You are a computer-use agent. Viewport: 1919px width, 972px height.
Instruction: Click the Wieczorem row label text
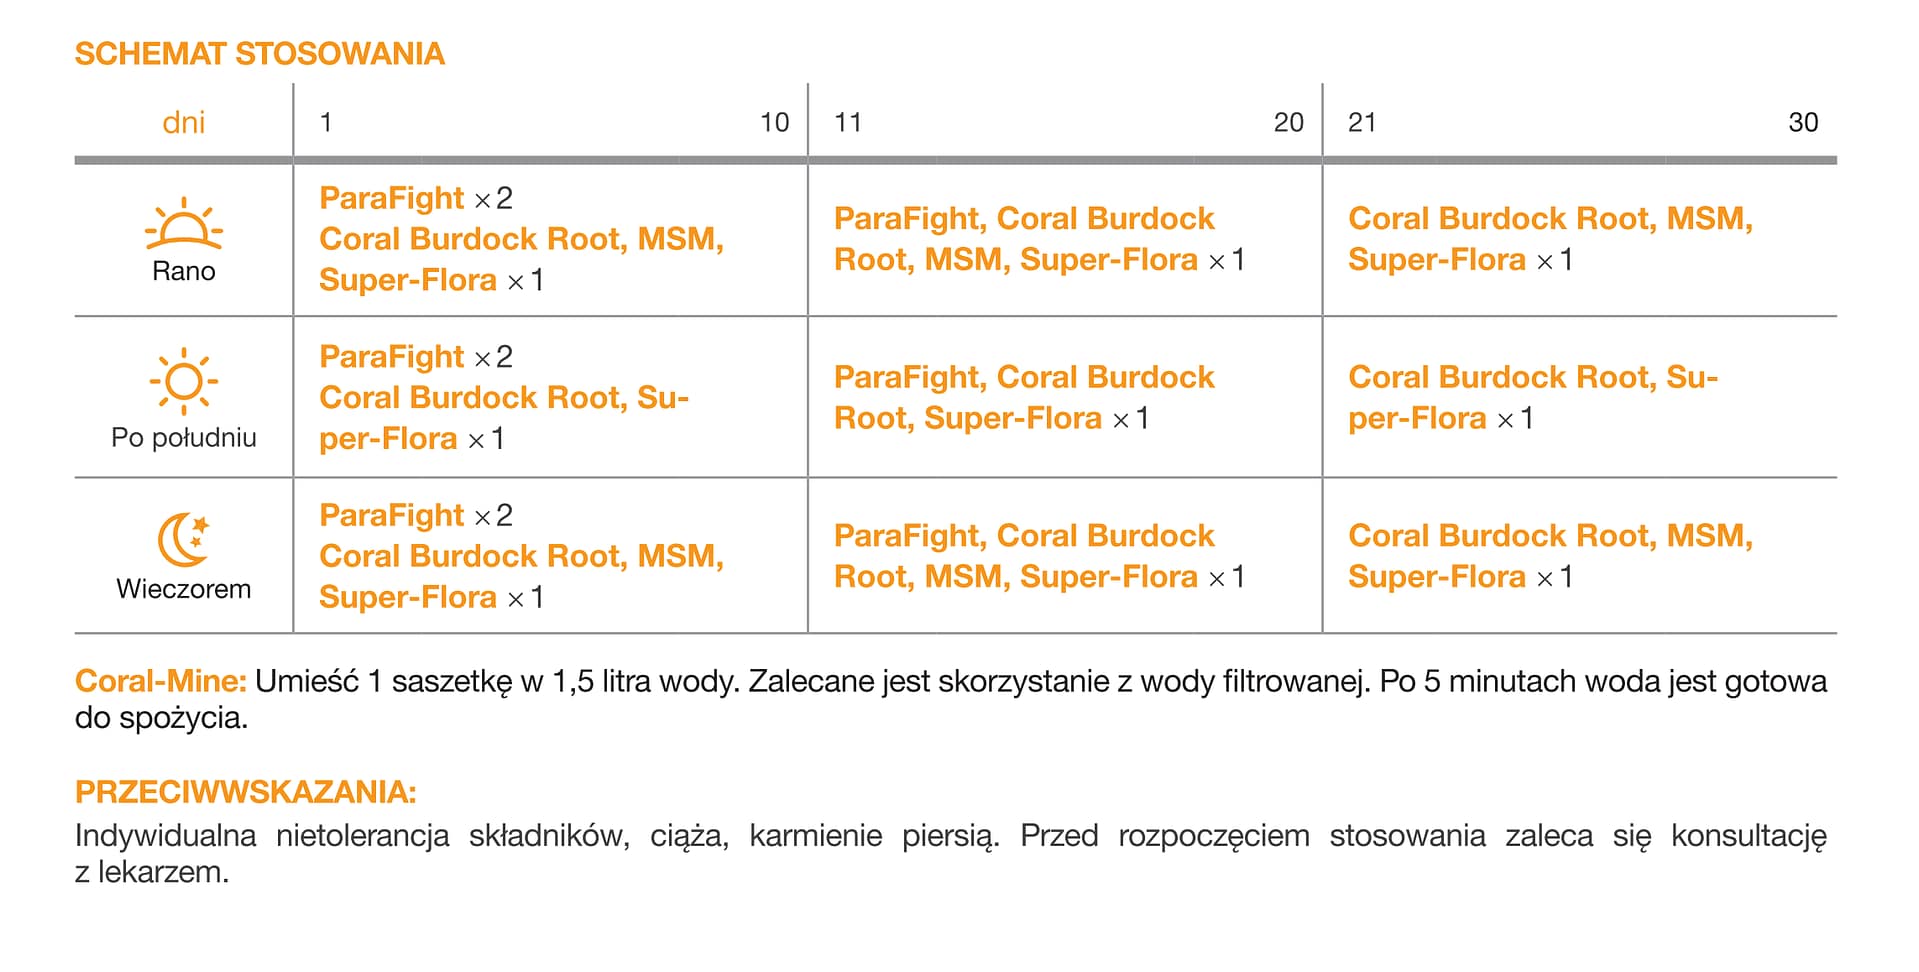tap(184, 589)
